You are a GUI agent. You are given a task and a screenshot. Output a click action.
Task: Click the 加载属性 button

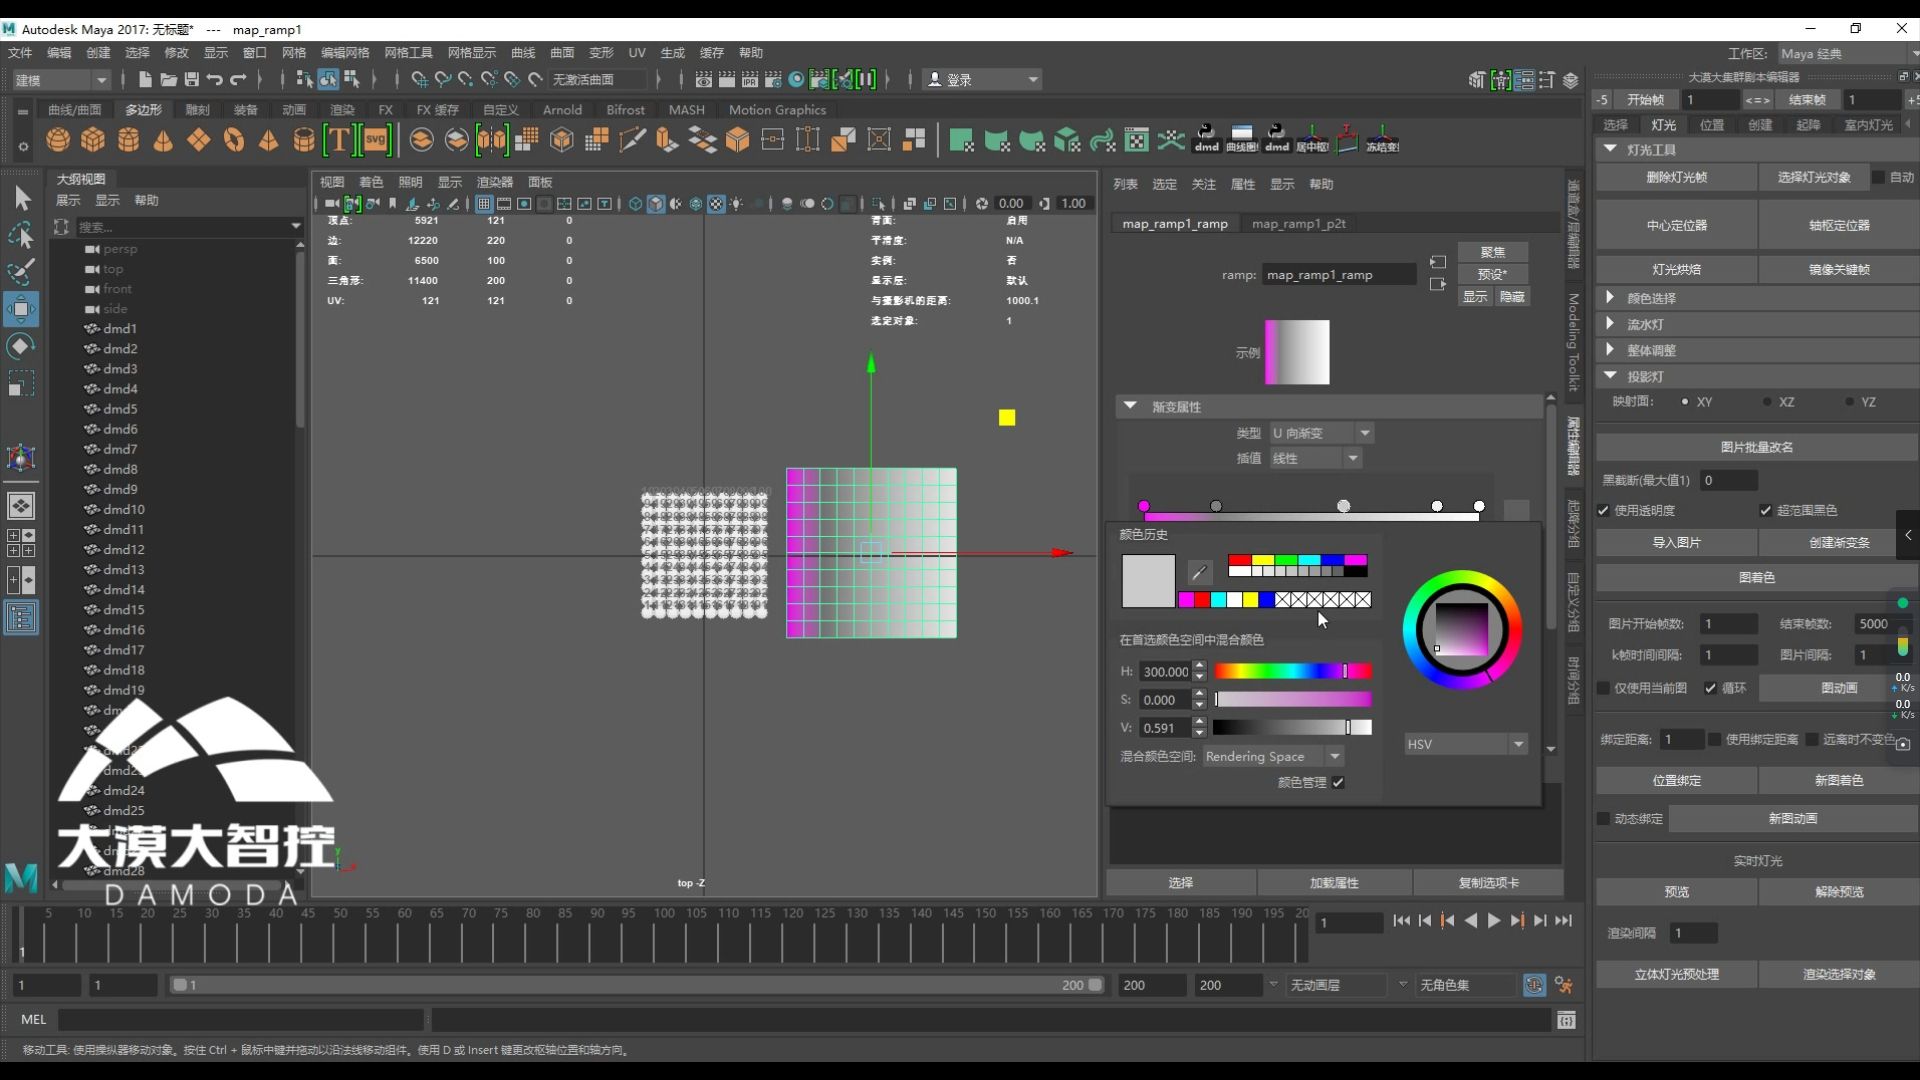(x=1334, y=883)
